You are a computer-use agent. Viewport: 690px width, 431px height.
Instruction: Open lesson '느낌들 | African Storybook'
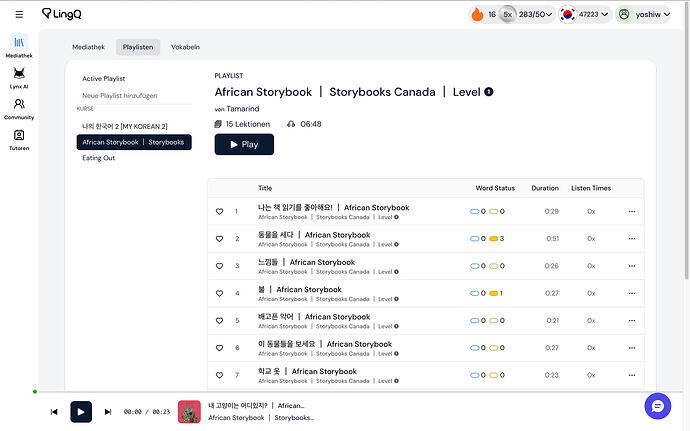[x=306, y=262]
